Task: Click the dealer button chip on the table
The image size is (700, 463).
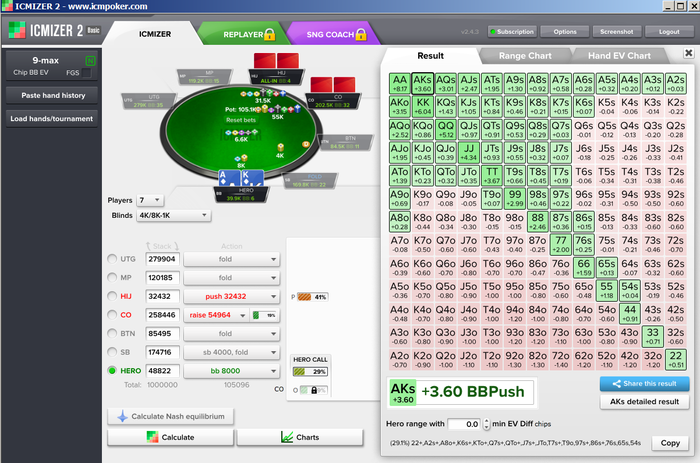Action: 306,144
